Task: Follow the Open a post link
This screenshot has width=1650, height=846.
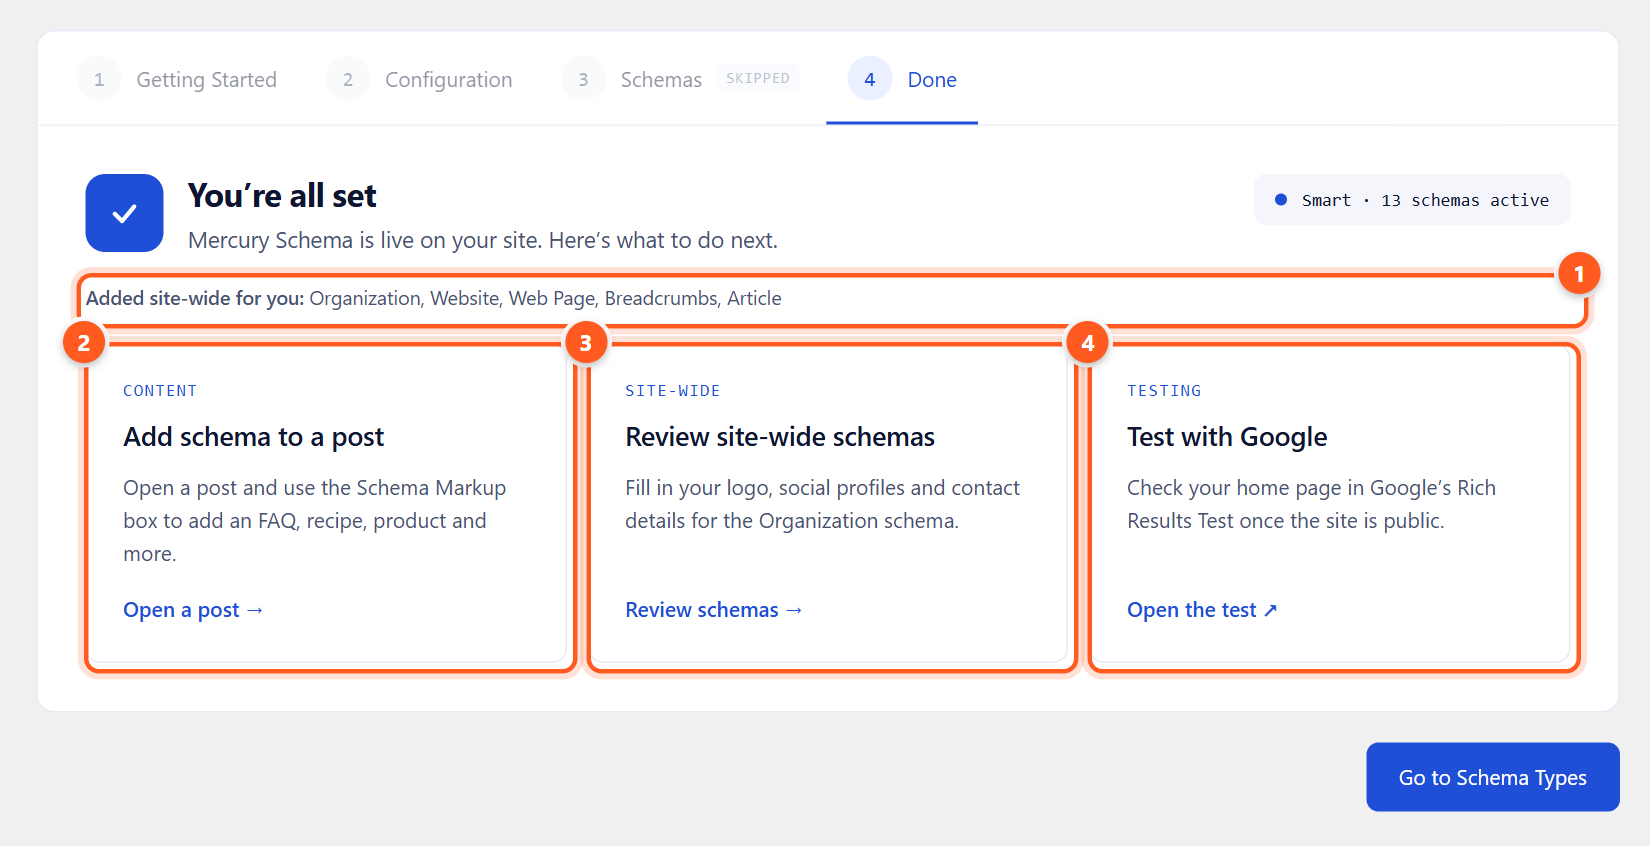Action: pyautogui.click(x=193, y=610)
